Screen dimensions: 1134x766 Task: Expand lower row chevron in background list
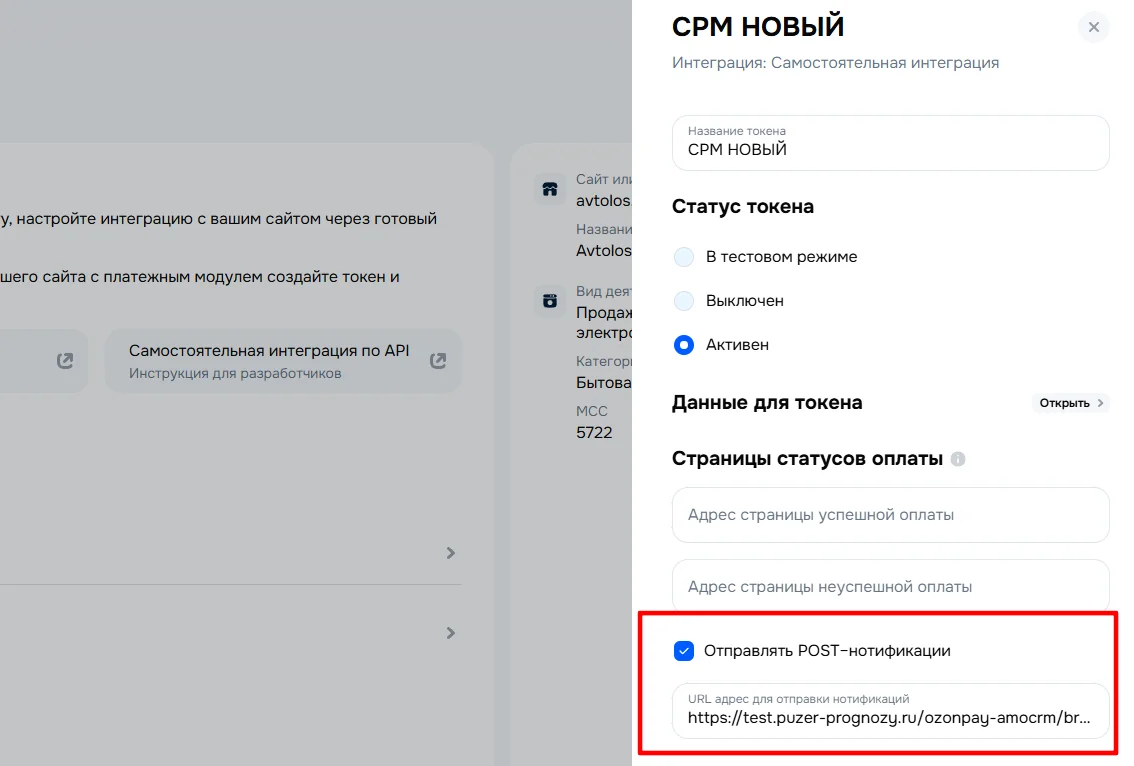coord(451,633)
